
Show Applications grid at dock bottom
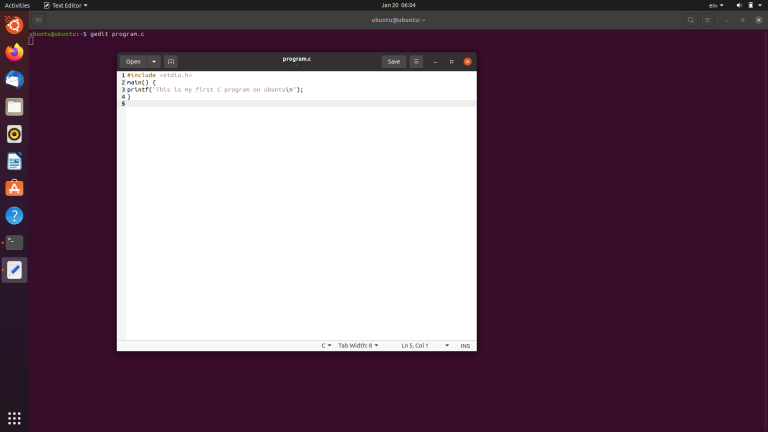point(14,418)
